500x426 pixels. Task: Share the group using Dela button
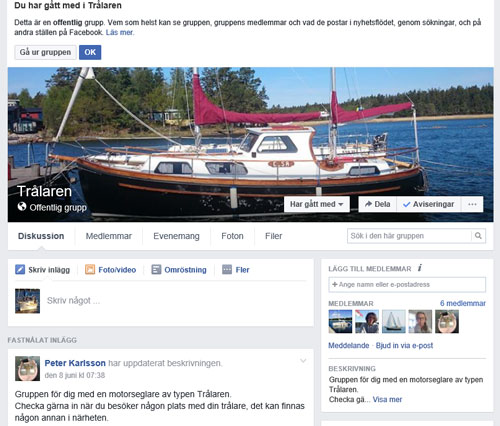click(377, 204)
